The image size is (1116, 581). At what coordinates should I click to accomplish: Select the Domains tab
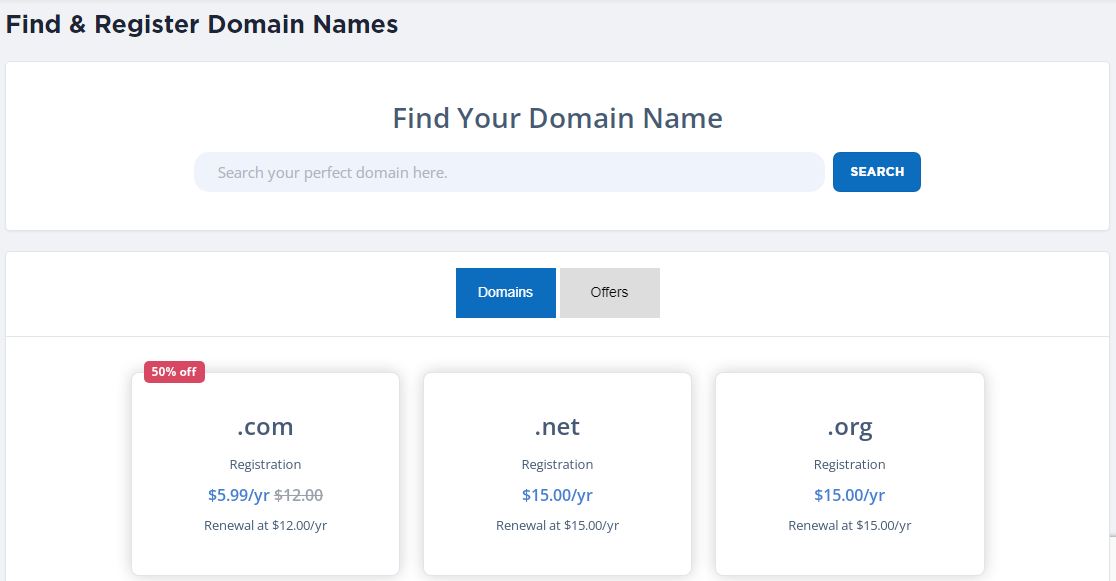[505, 293]
